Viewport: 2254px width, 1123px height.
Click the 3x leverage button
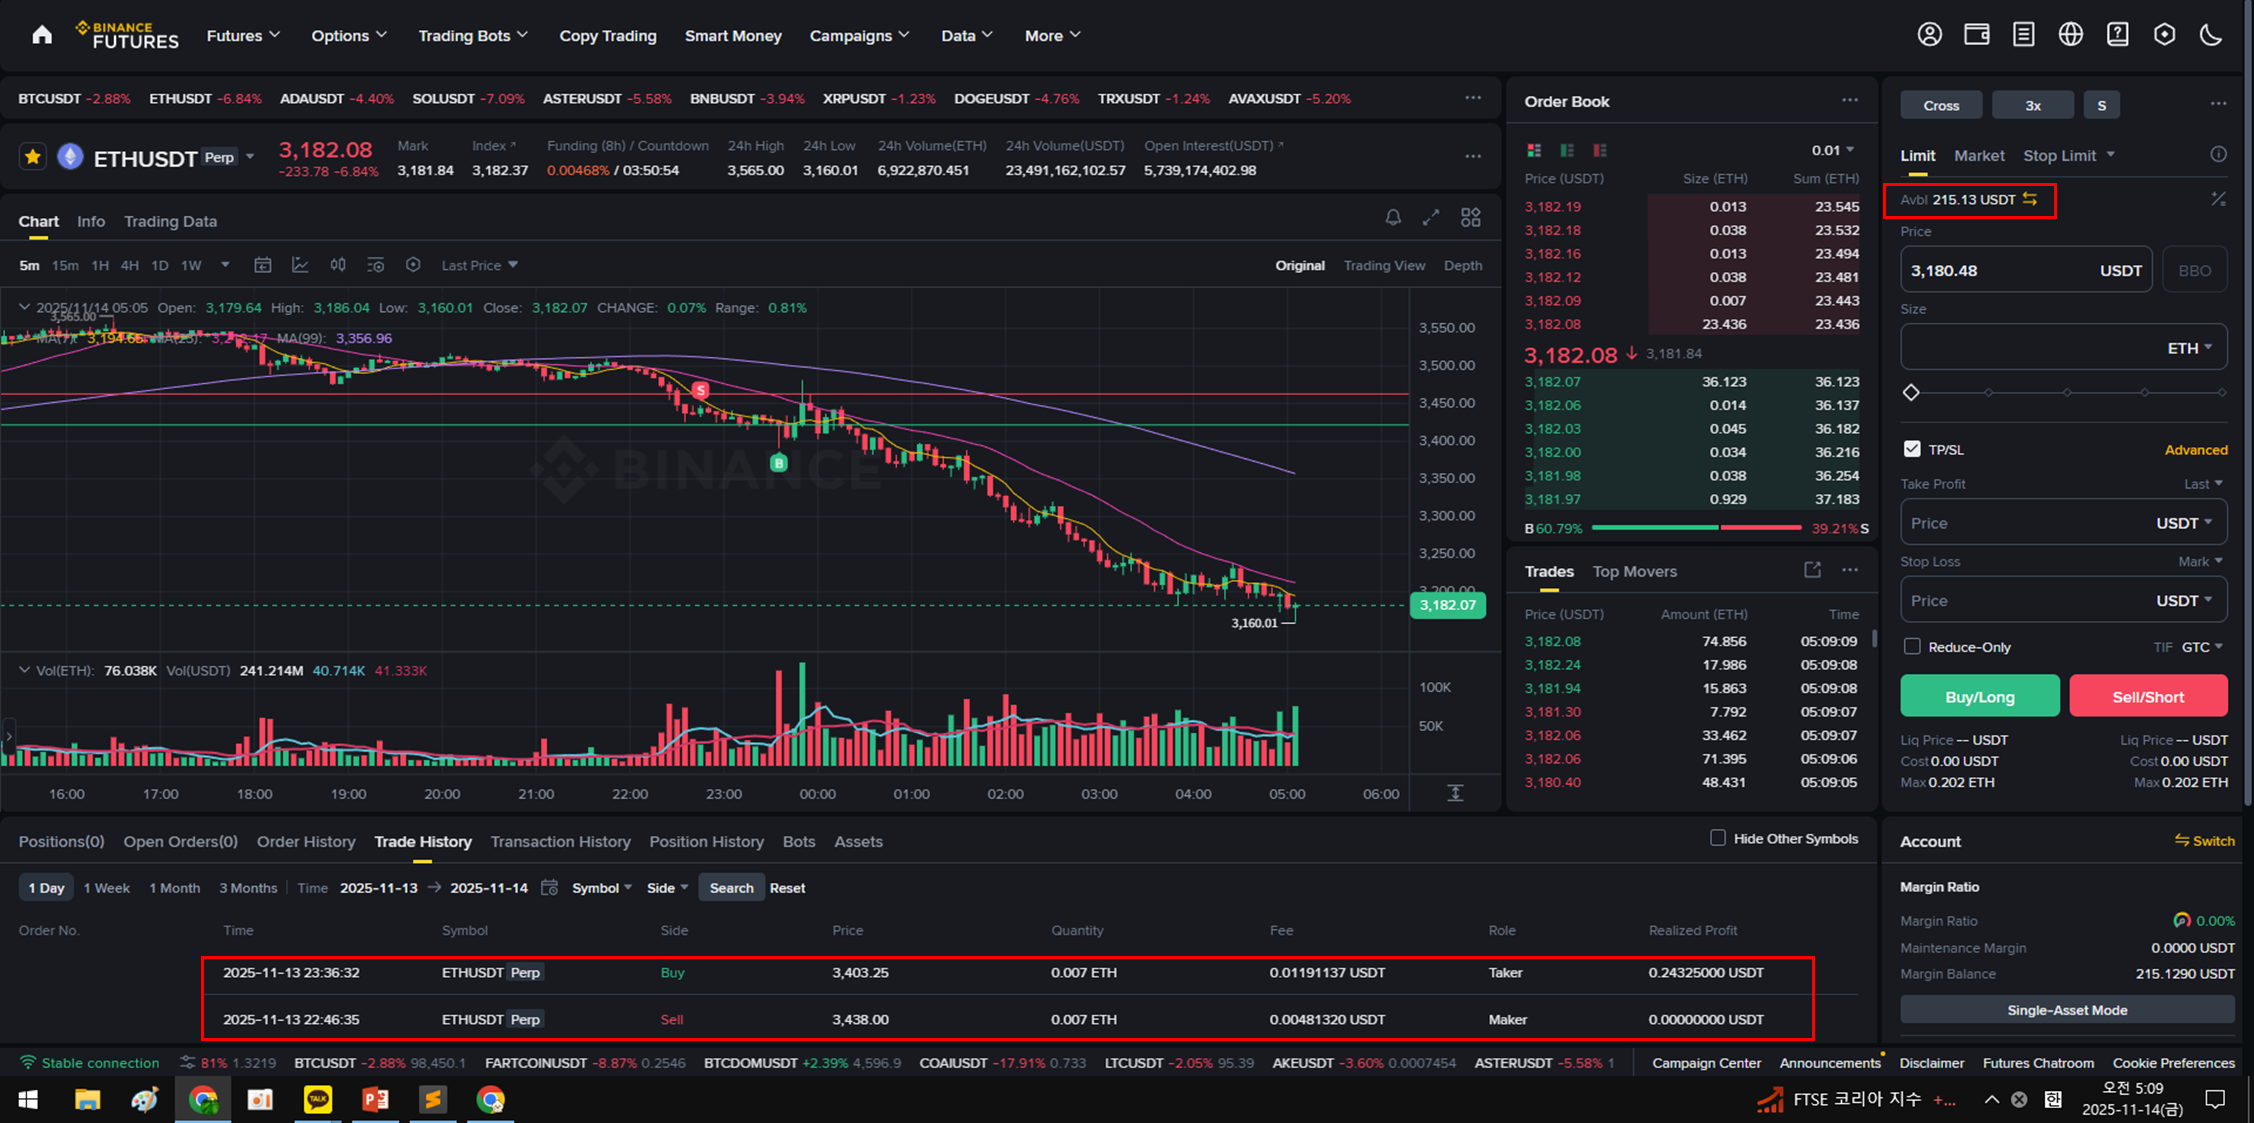pos(2033,105)
